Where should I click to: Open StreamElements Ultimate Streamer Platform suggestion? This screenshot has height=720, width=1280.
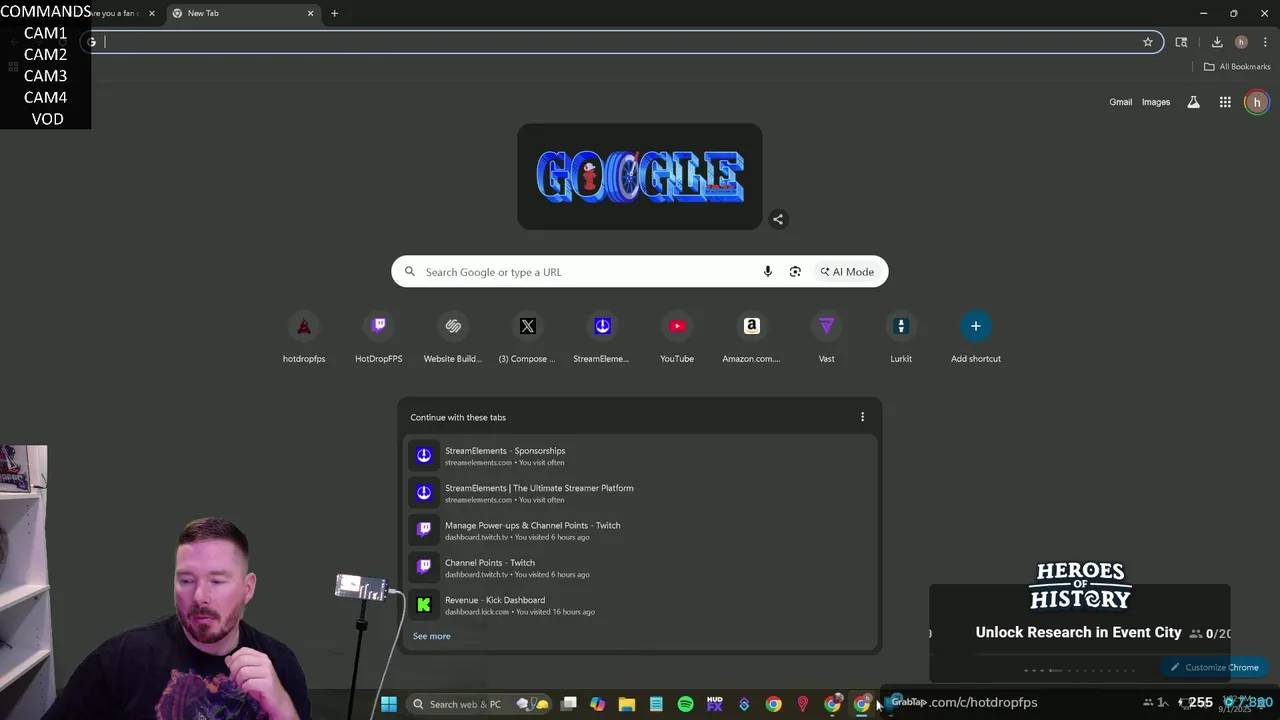point(640,493)
